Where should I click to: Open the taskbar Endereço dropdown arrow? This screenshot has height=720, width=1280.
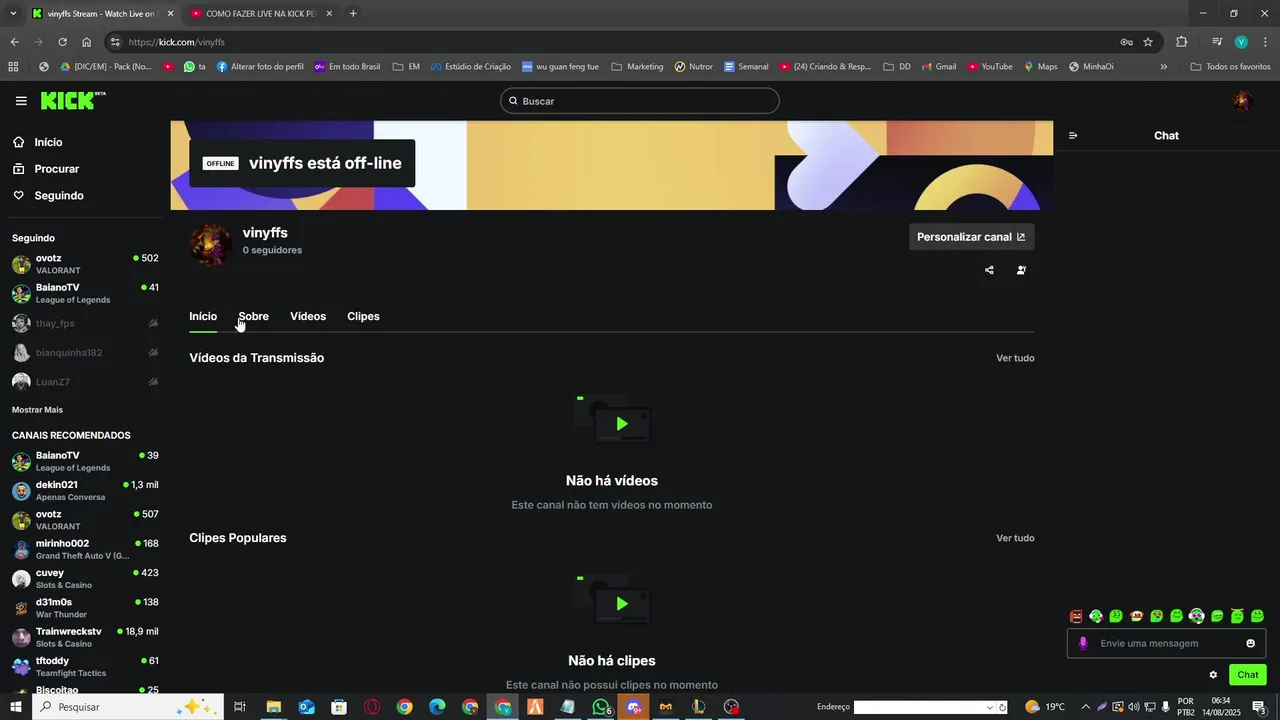(989, 707)
